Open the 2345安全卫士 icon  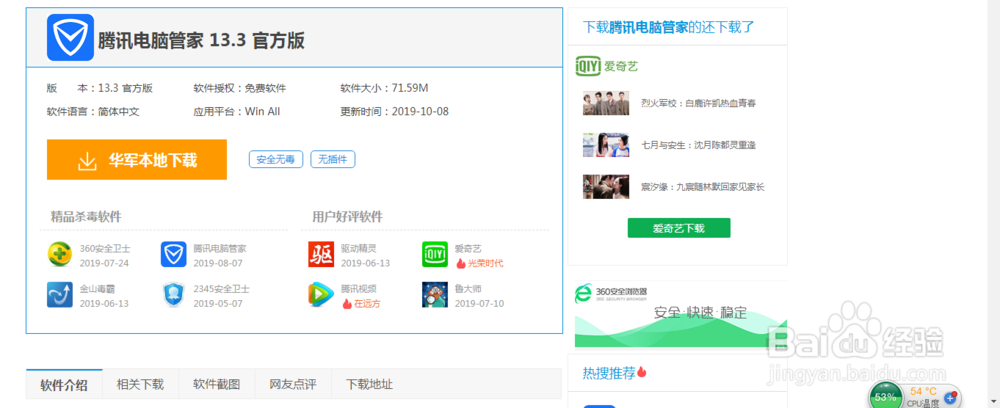(173, 295)
